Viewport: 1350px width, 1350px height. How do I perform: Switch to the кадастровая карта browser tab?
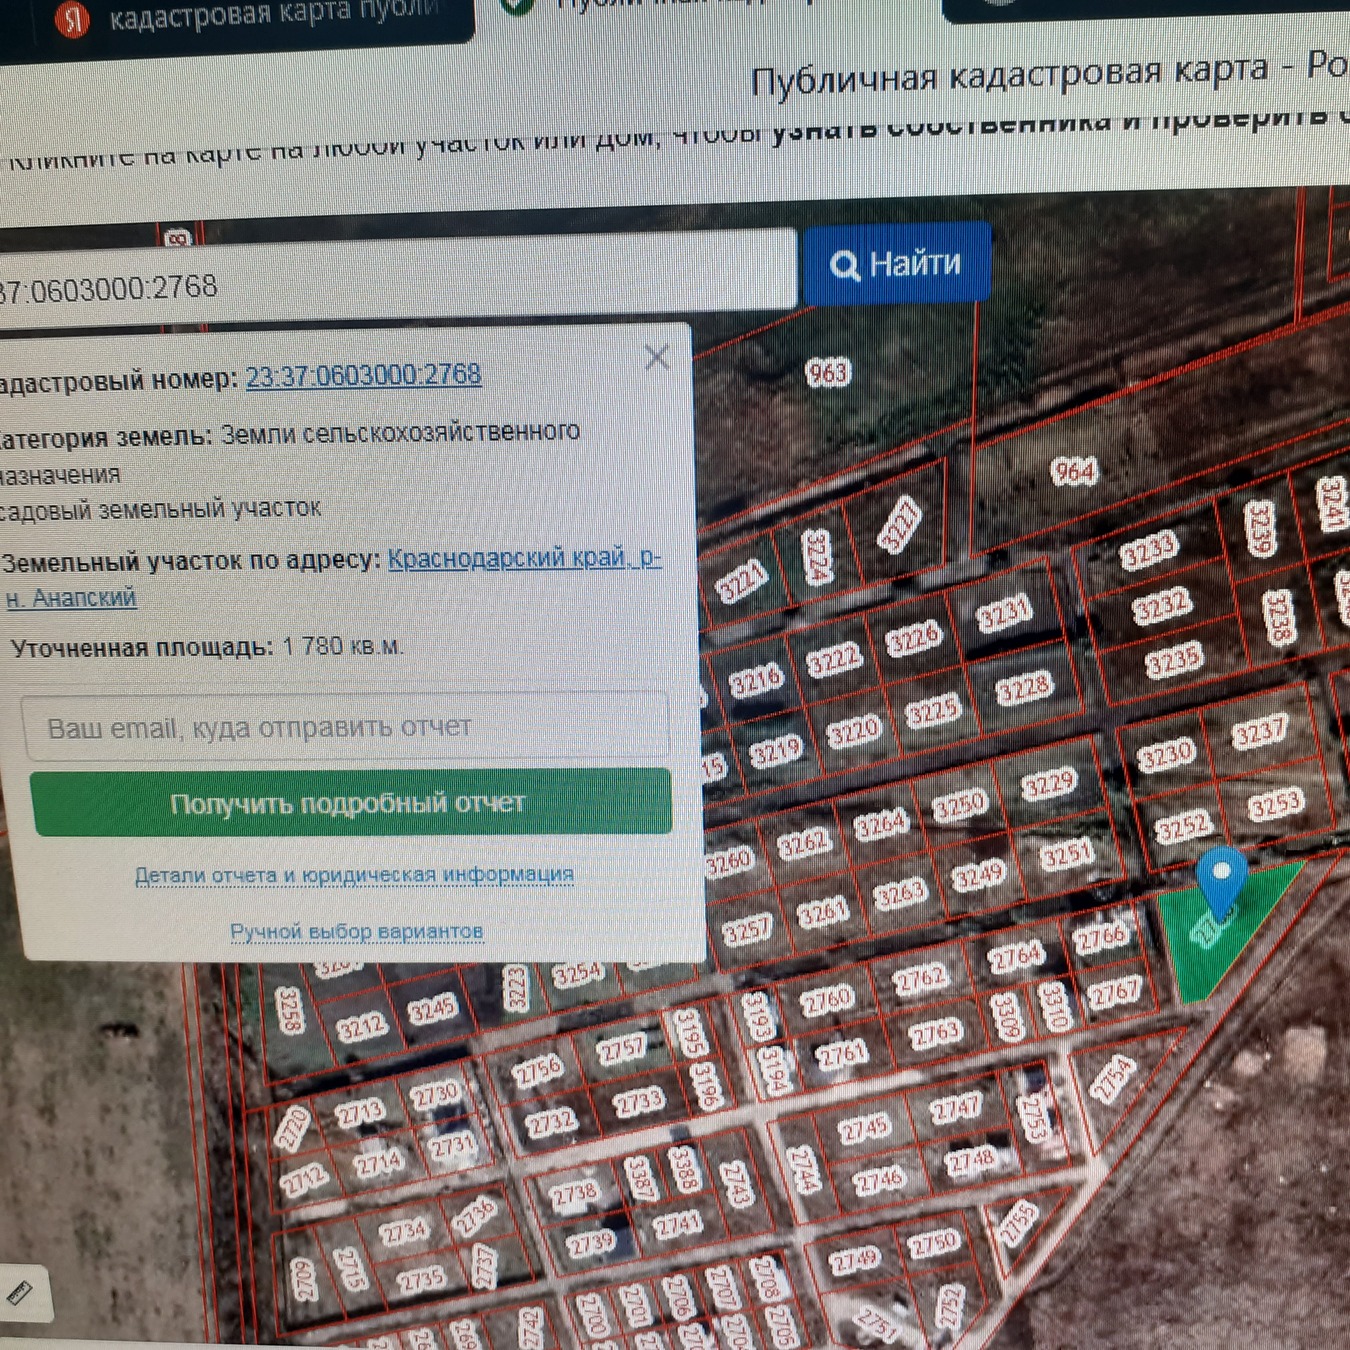click(272, 16)
